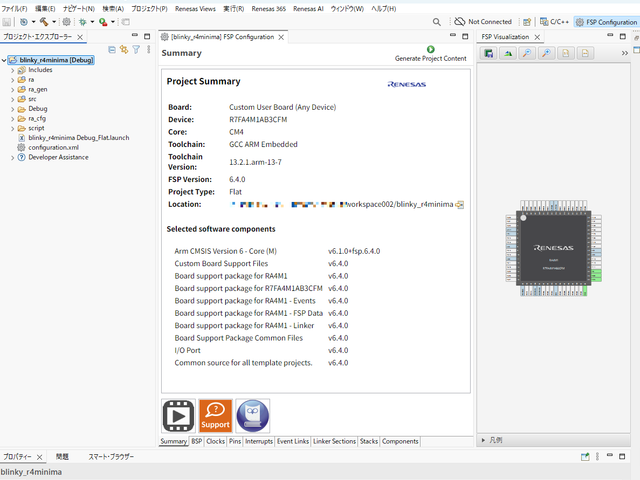Viewport: 640px width, 480px height.
Task: Zoom out in FSP Visualization
Action: pyautogui.click(x=527, y=53)
